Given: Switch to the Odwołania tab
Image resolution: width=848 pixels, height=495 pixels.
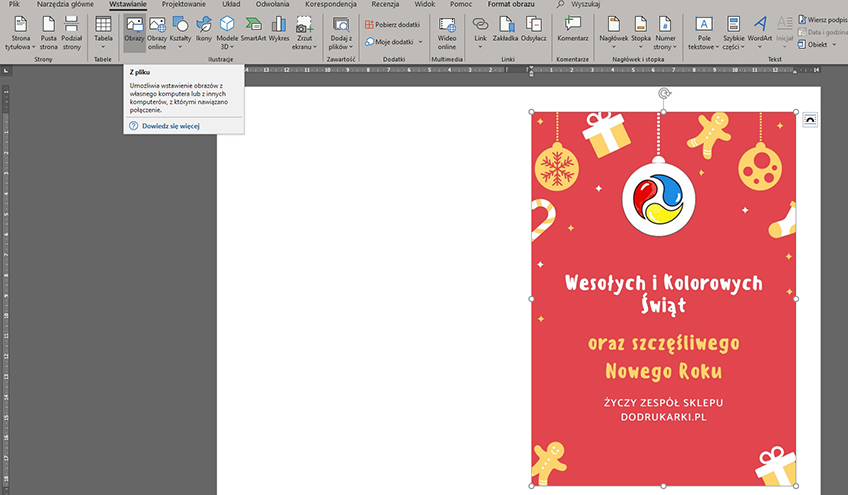Looking at the screenshot, I should (273, 4).
